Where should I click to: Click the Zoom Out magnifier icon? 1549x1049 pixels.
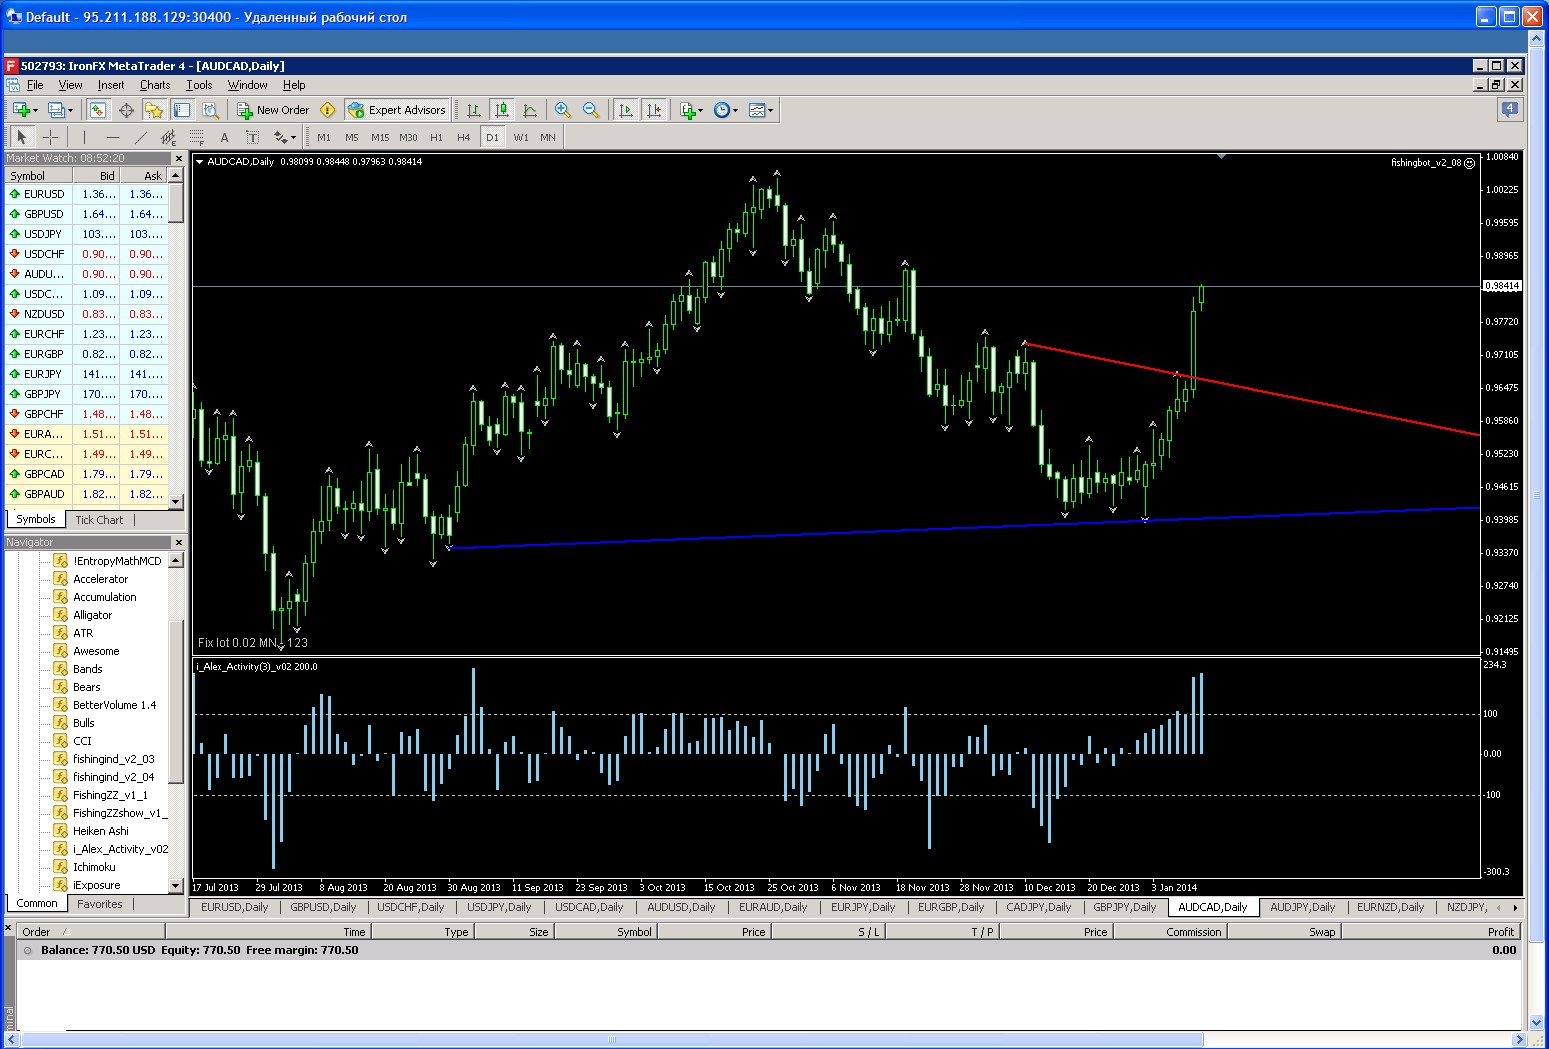[591, 110]
